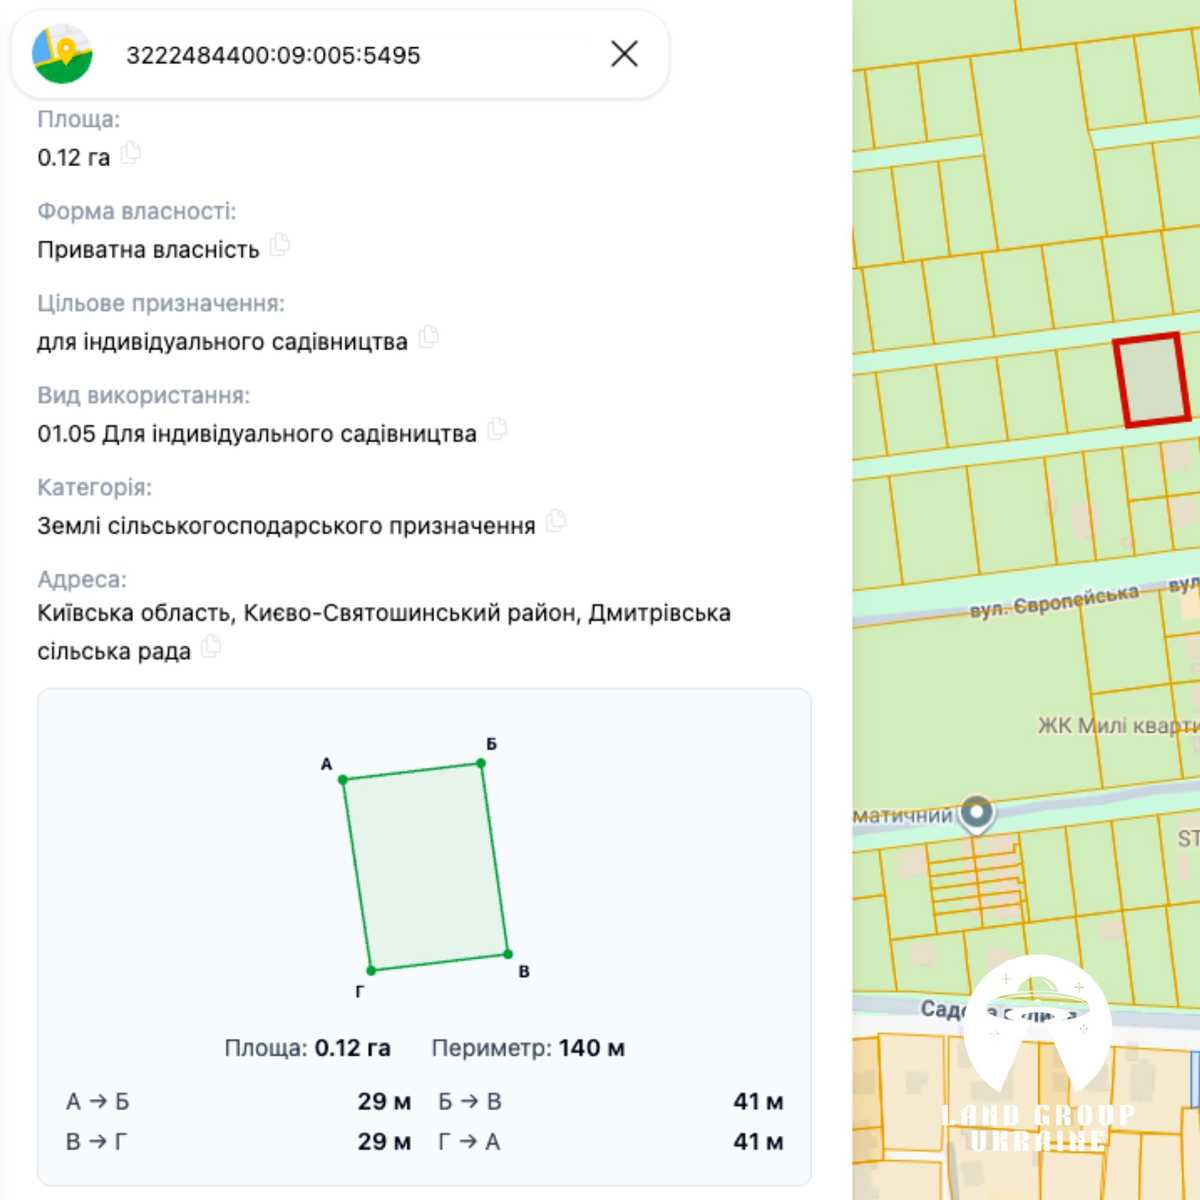1200x1200 pixels.
Task: Close the parcel info panel with X
Action: point(624,54)
